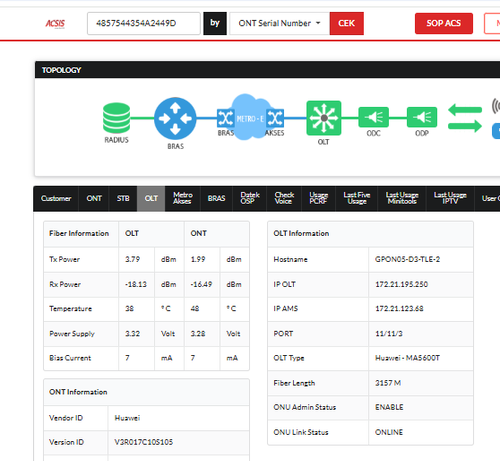Click IP OLT value 172.21.195.250
This screenshot has width=500, height=461.
[x=401, y=284]
